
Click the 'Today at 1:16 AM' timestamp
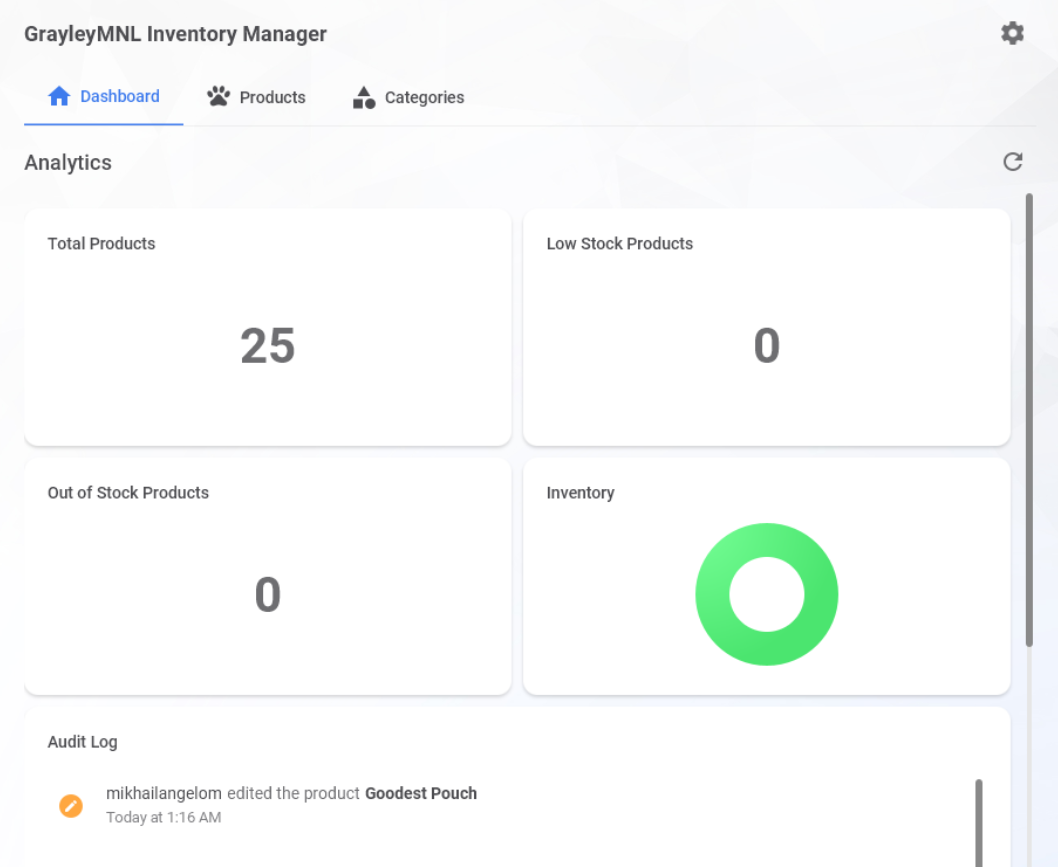163,817
